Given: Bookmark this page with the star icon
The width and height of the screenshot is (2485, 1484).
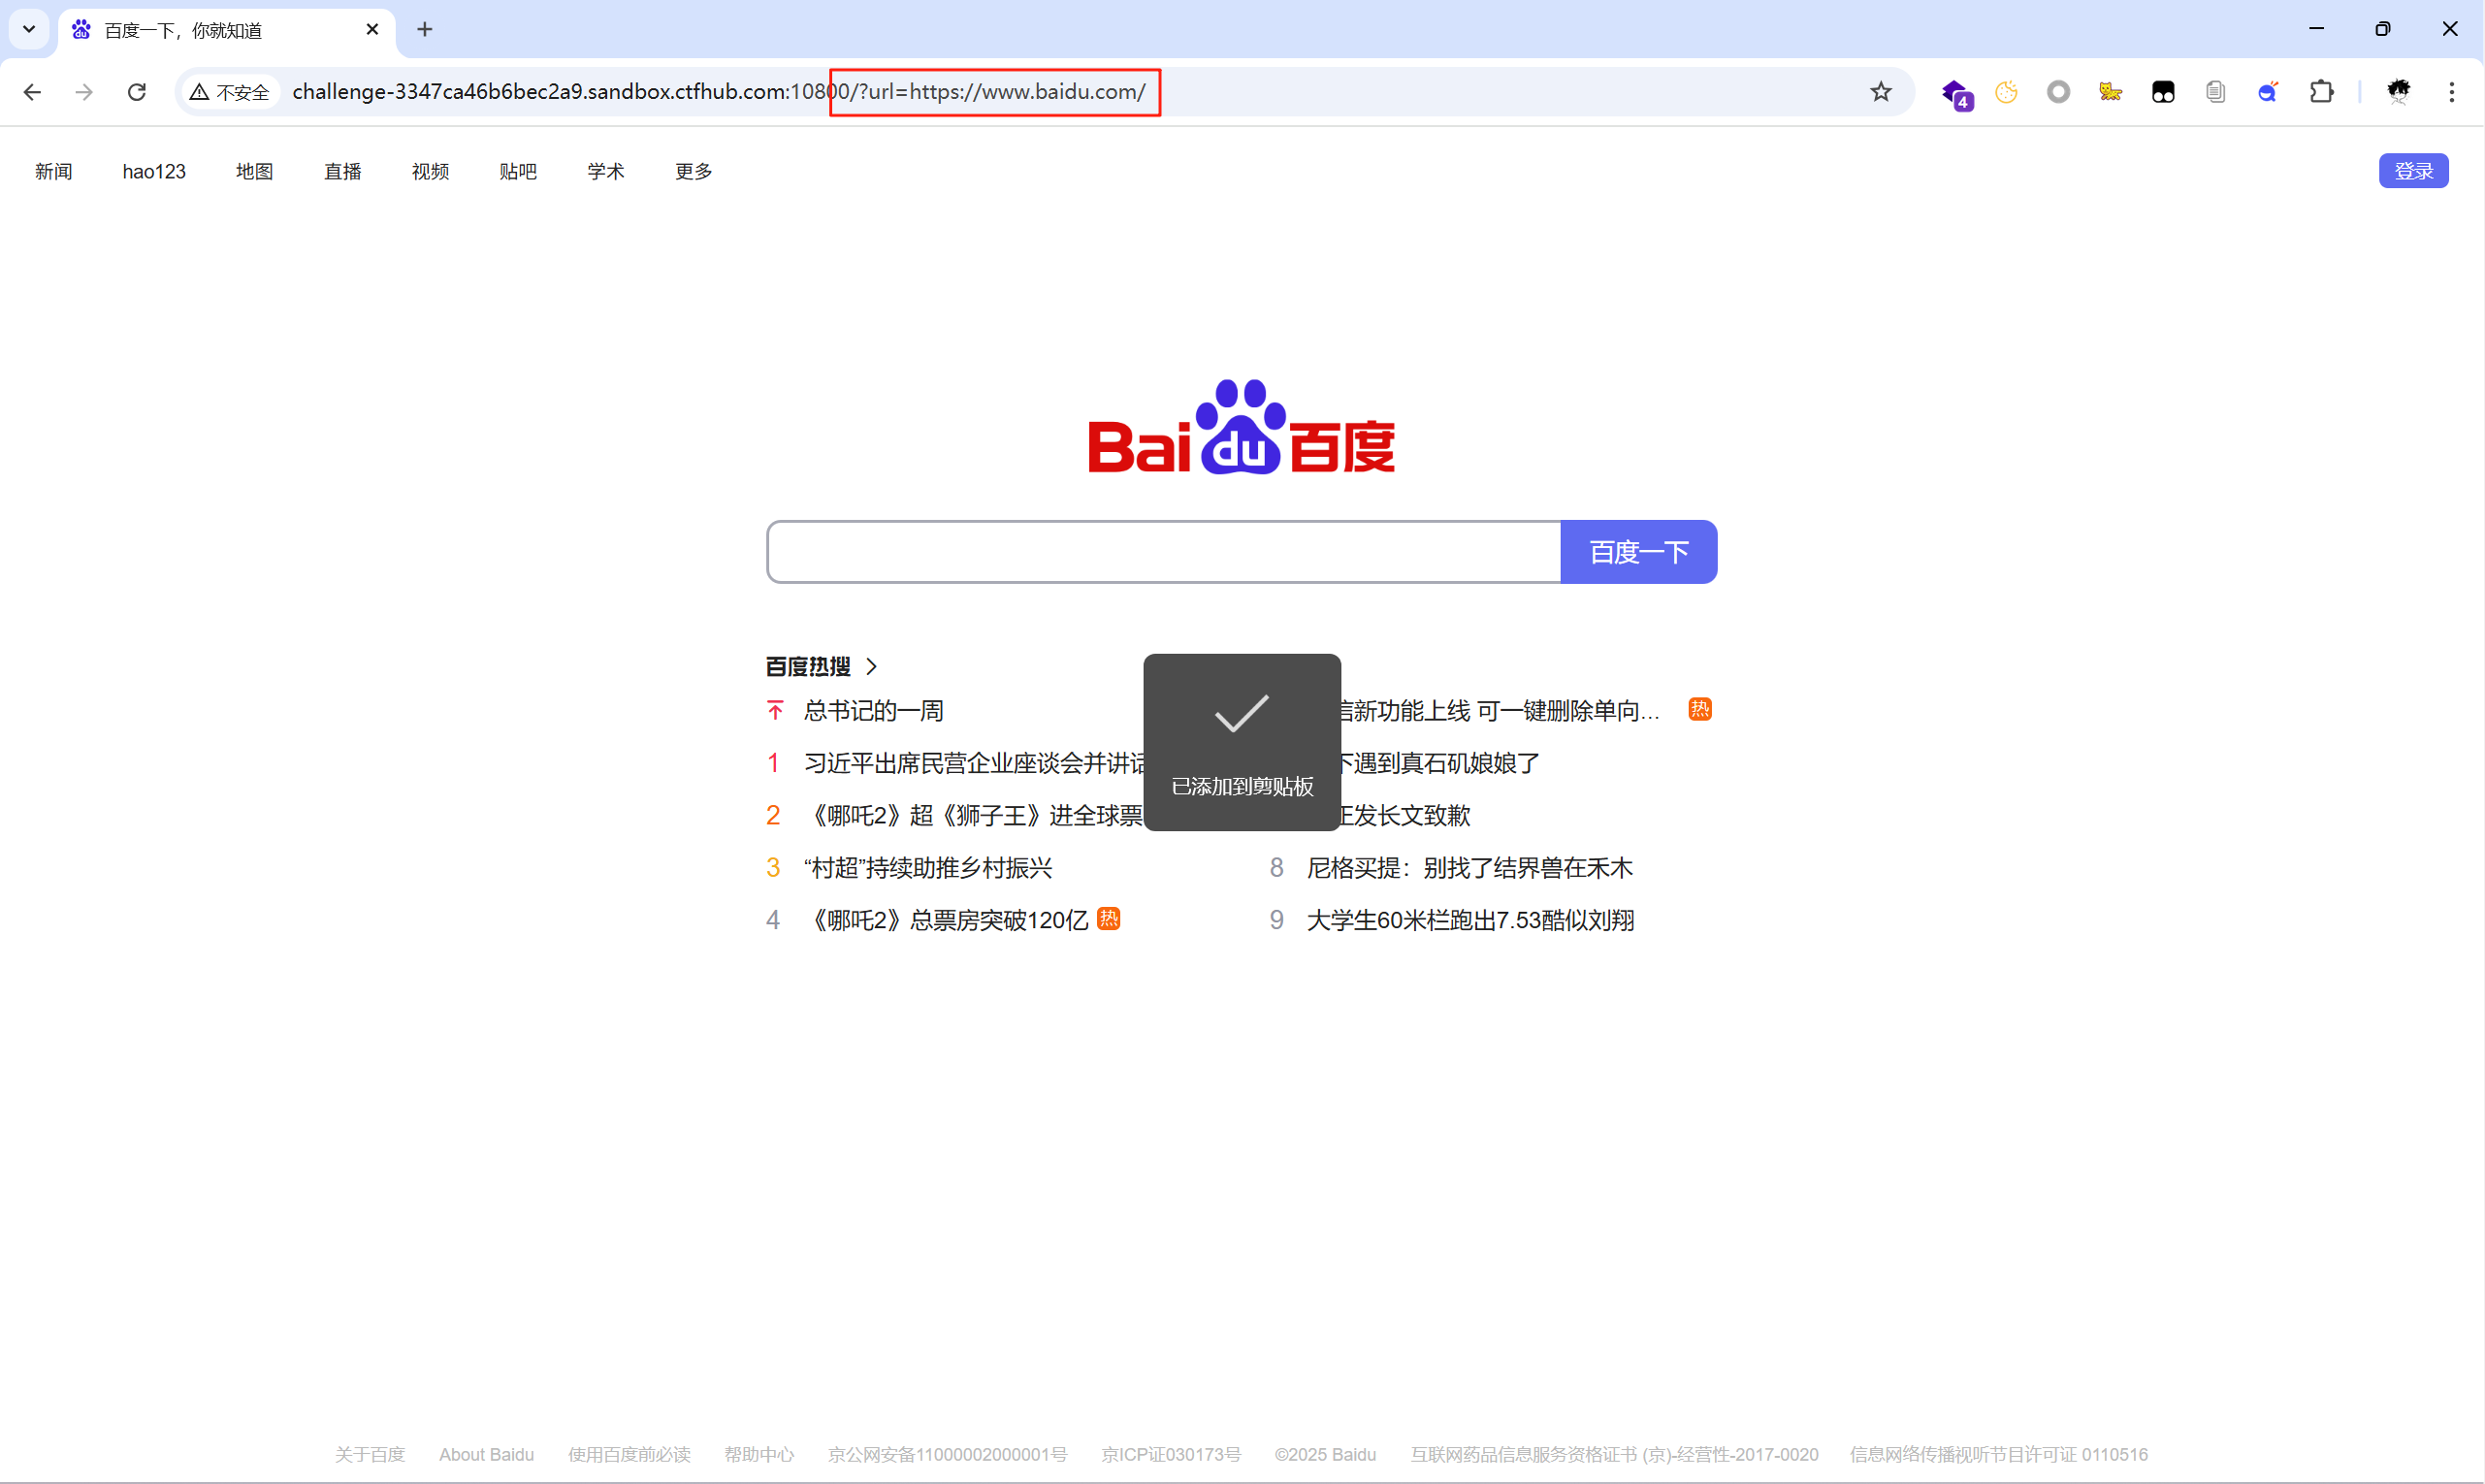Looking at the screenshot, I should (x=1880, y=92).
